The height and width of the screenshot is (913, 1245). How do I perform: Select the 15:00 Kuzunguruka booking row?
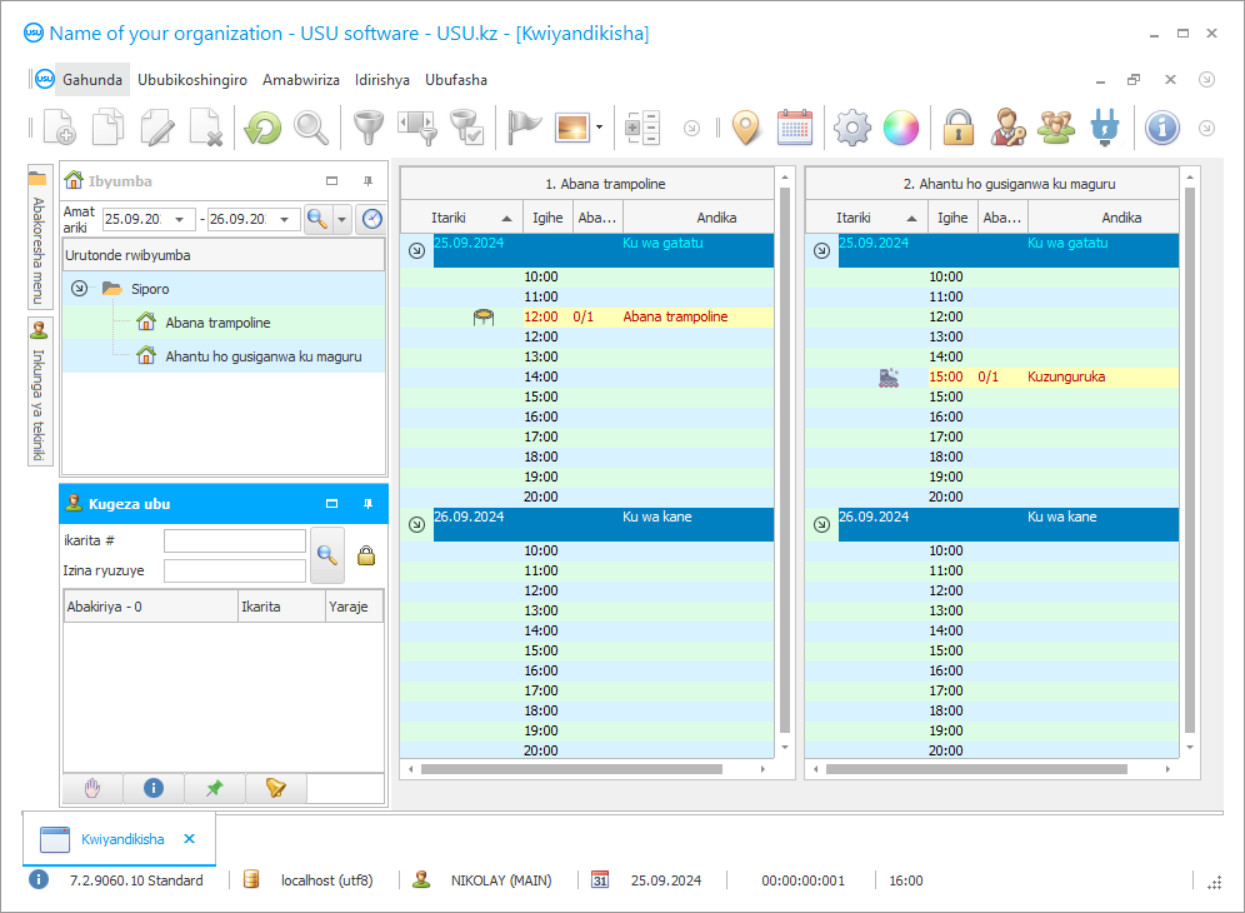pos(992,377)
